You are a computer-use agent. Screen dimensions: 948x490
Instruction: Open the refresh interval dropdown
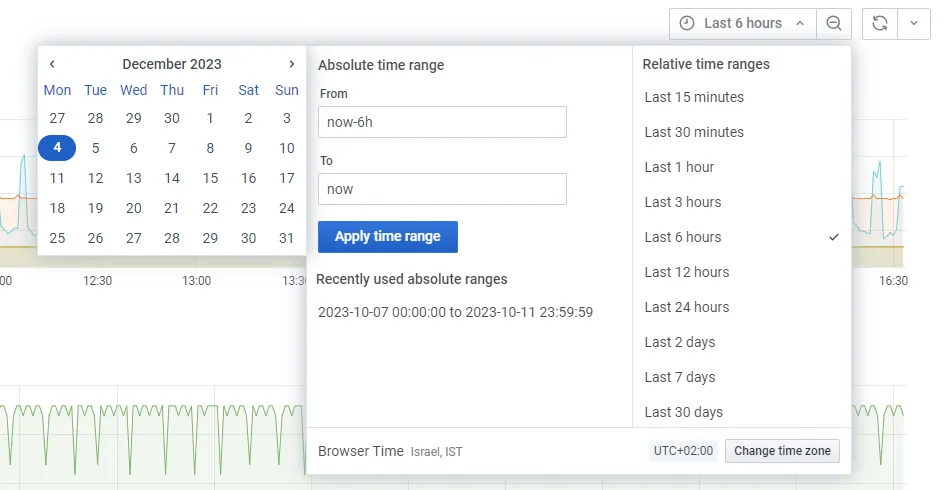coord(914,24)
